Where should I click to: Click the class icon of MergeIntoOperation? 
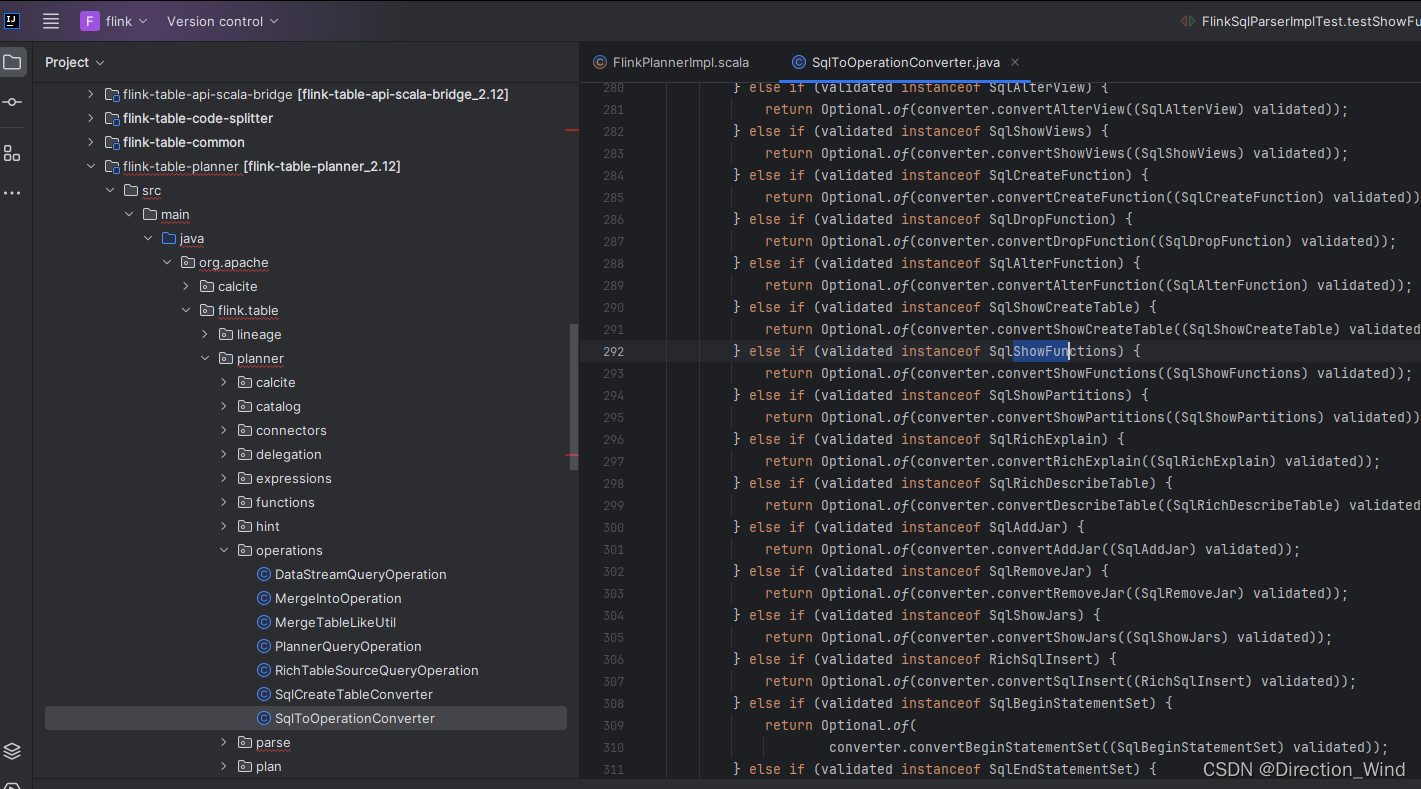click(x=264, y=598)
